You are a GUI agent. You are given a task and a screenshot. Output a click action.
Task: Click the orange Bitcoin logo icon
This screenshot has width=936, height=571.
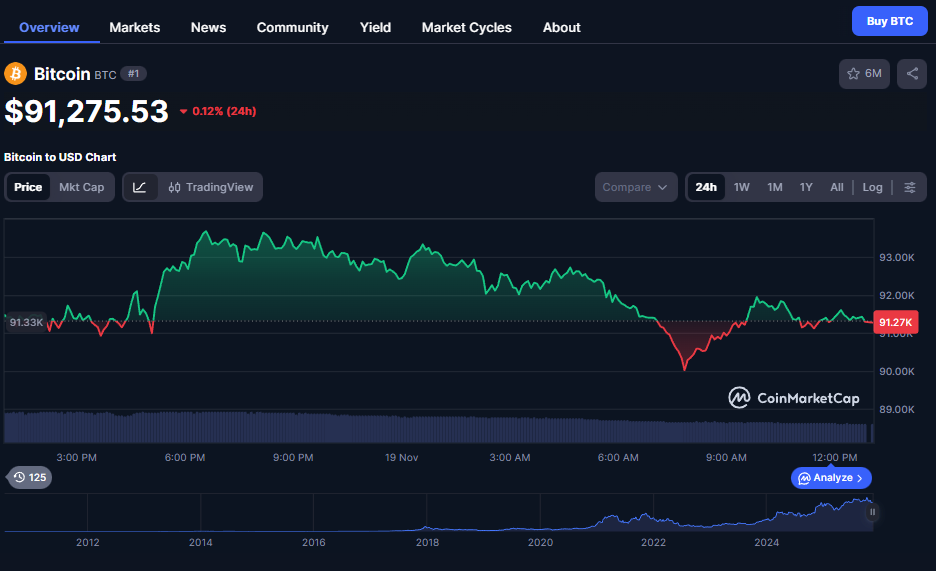pos(16,74)
